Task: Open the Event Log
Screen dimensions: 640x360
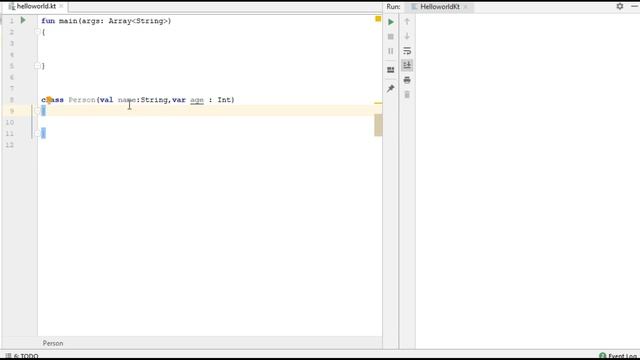Action: pyautogui.click(x=618, y=356)
